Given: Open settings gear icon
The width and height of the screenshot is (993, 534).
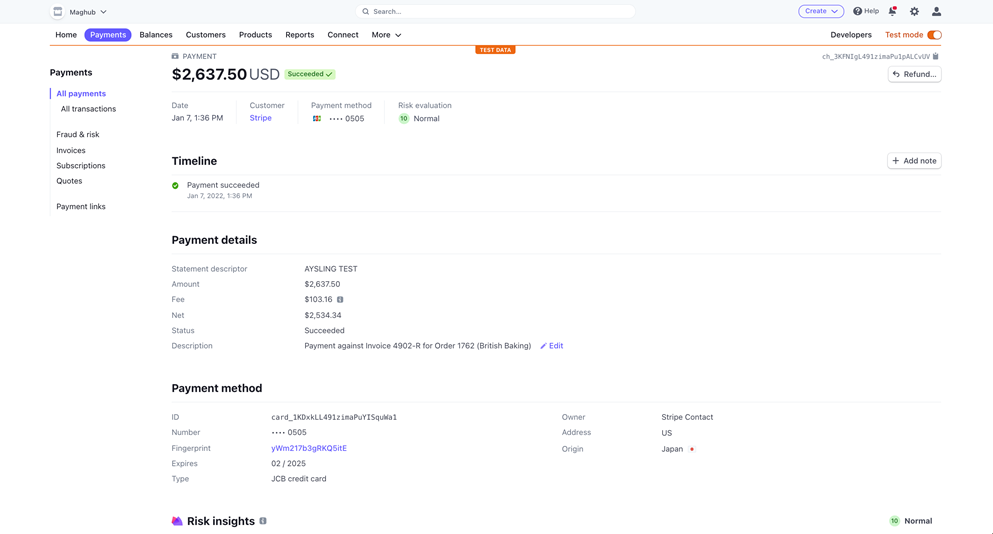Looking at the screenshot, I should click(914, 11).
